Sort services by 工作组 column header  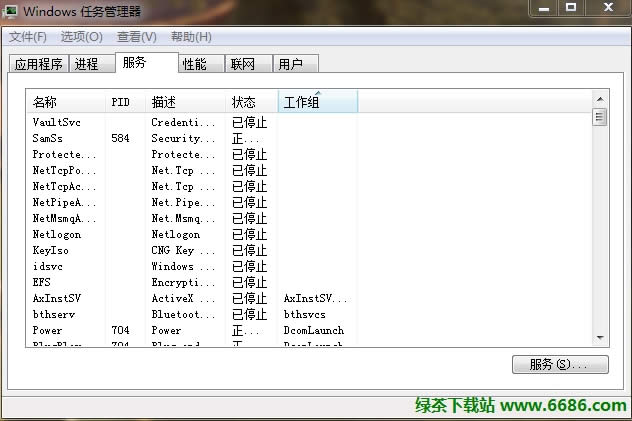tap(317, 102)
